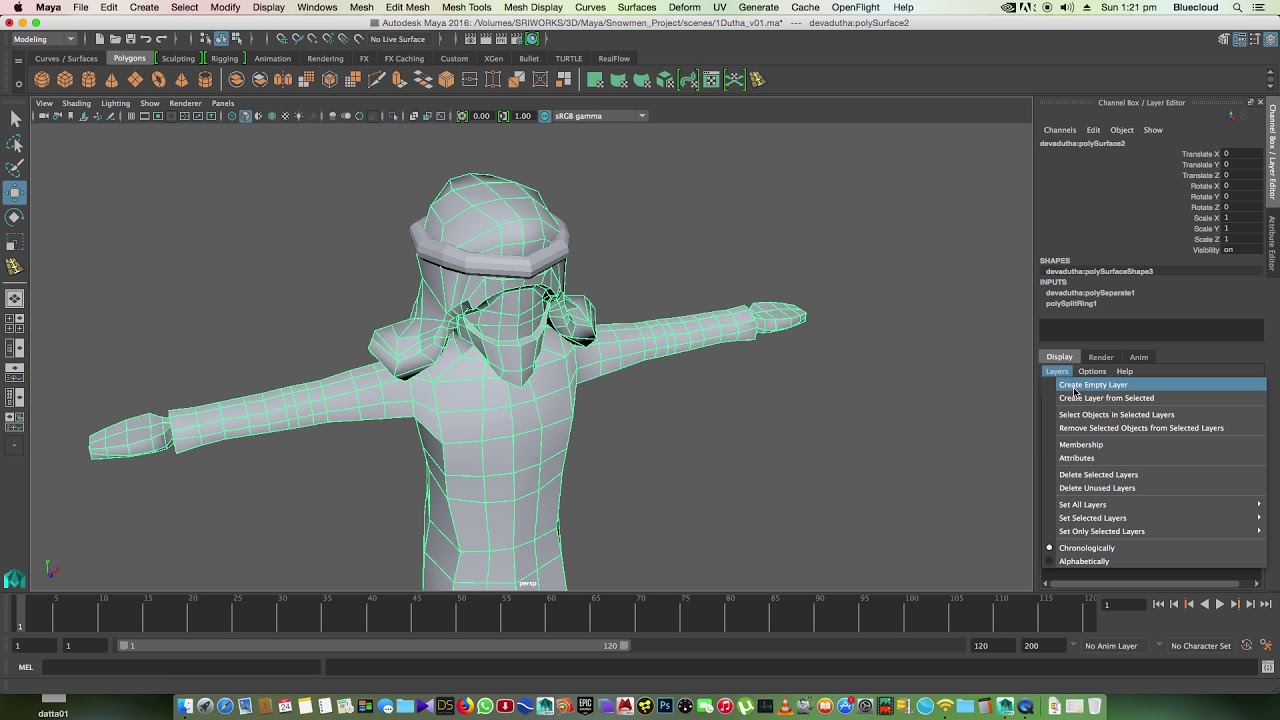Click the No Live Surface button
The width and height of the screenshot is (1280, 720).
(x=398, y=39)
